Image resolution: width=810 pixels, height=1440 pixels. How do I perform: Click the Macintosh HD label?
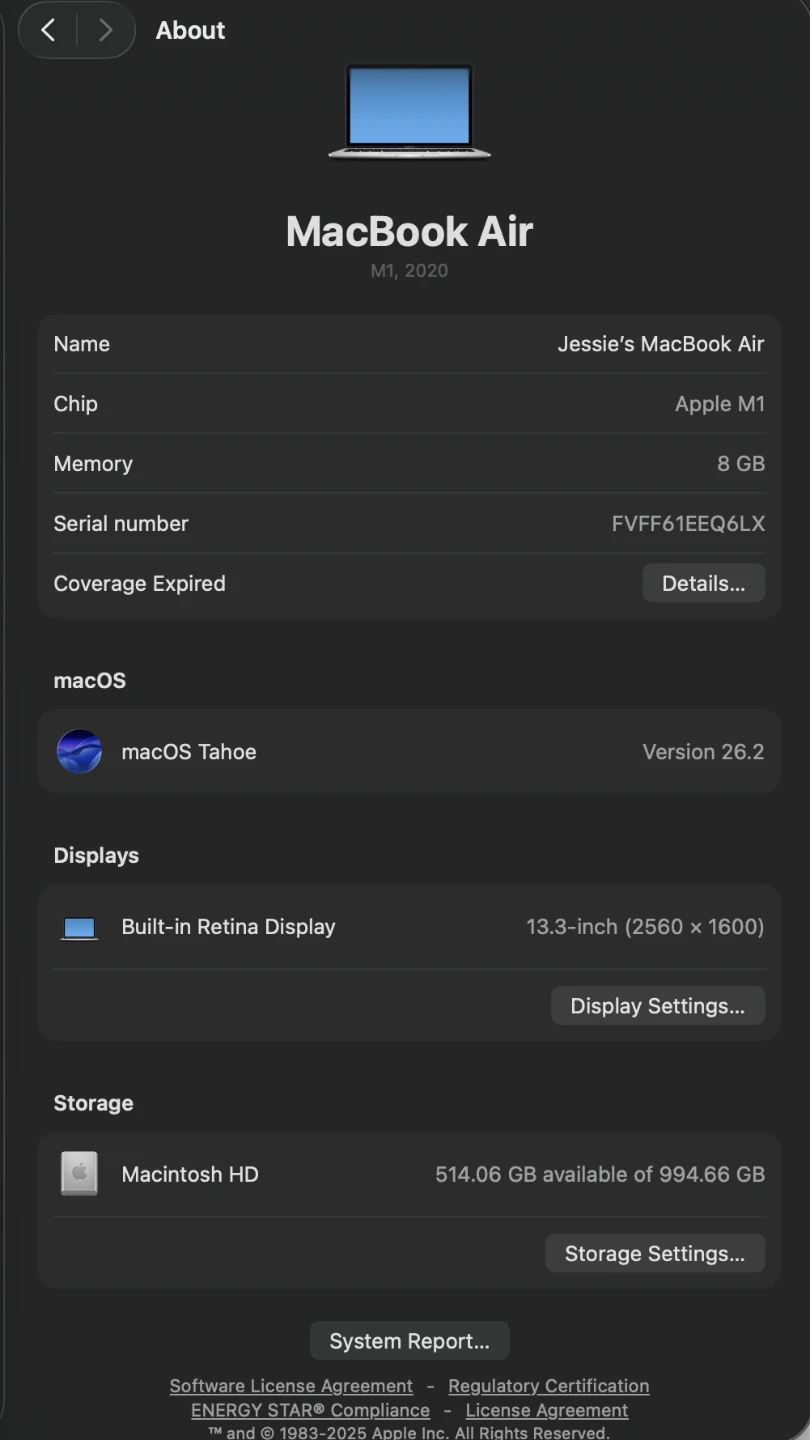(190, 1174)
